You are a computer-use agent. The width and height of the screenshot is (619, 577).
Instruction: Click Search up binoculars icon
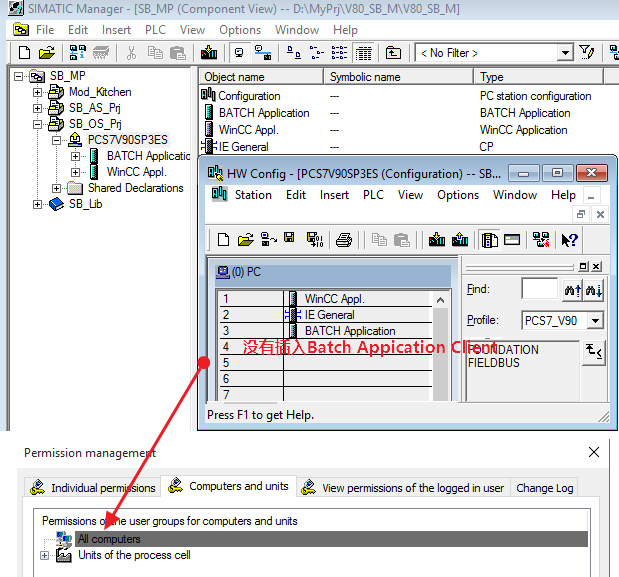pos(572,290)
